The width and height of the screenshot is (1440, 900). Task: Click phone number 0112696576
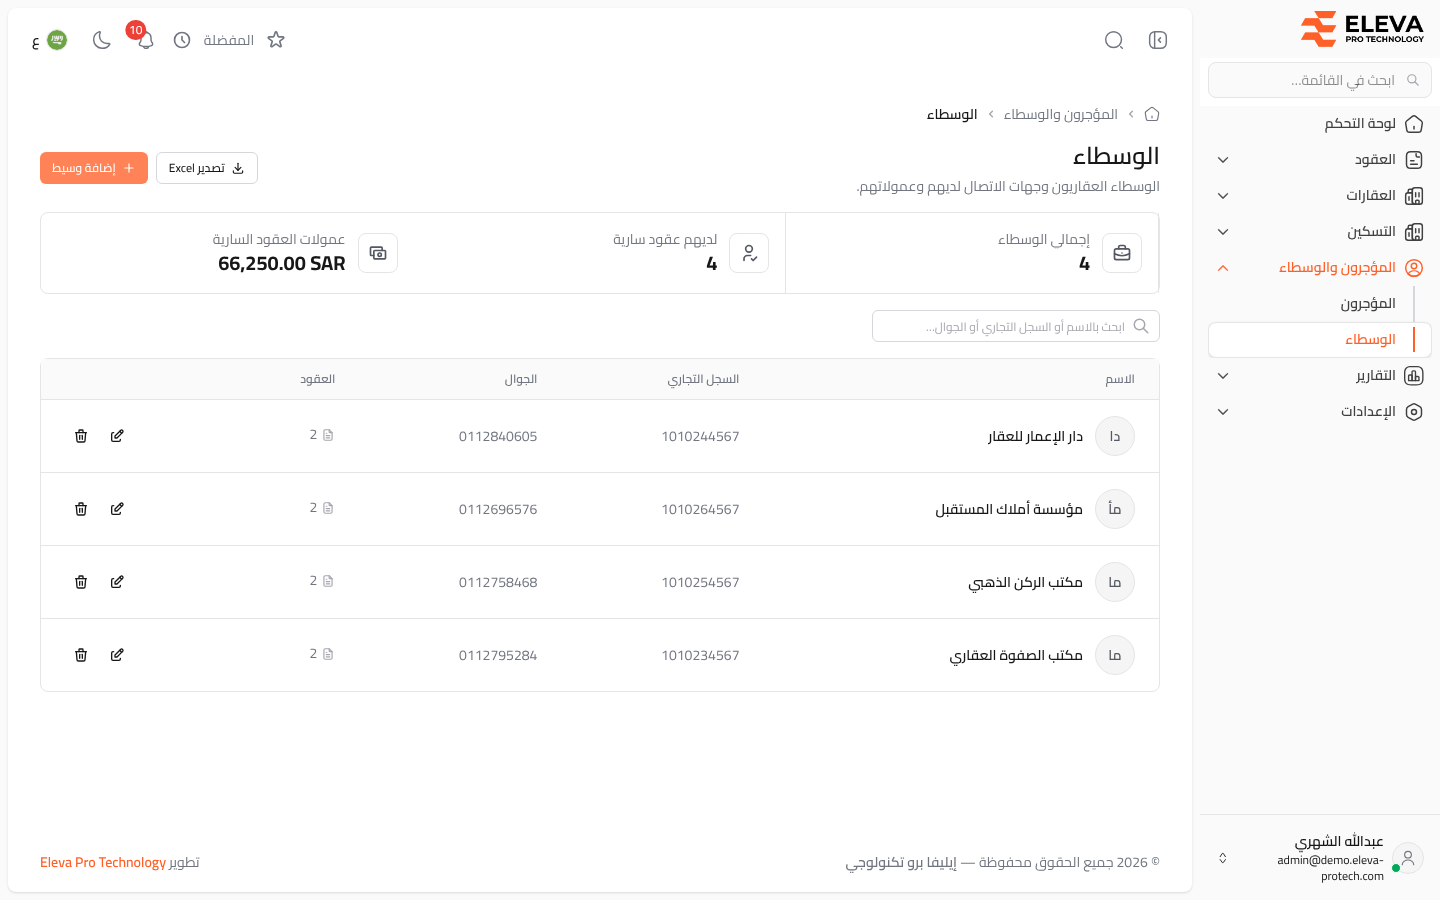tap(498, 509)
